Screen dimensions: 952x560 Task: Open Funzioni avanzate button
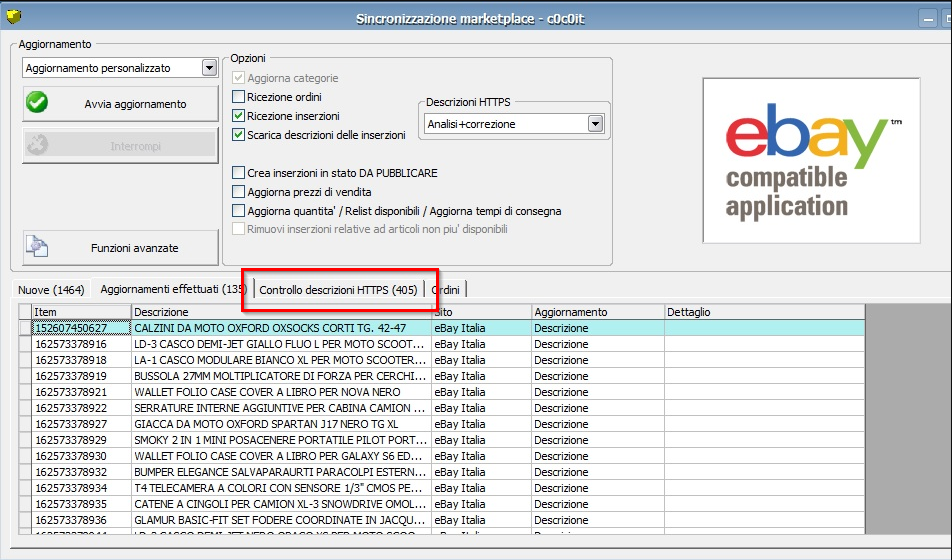click(120, 248)
